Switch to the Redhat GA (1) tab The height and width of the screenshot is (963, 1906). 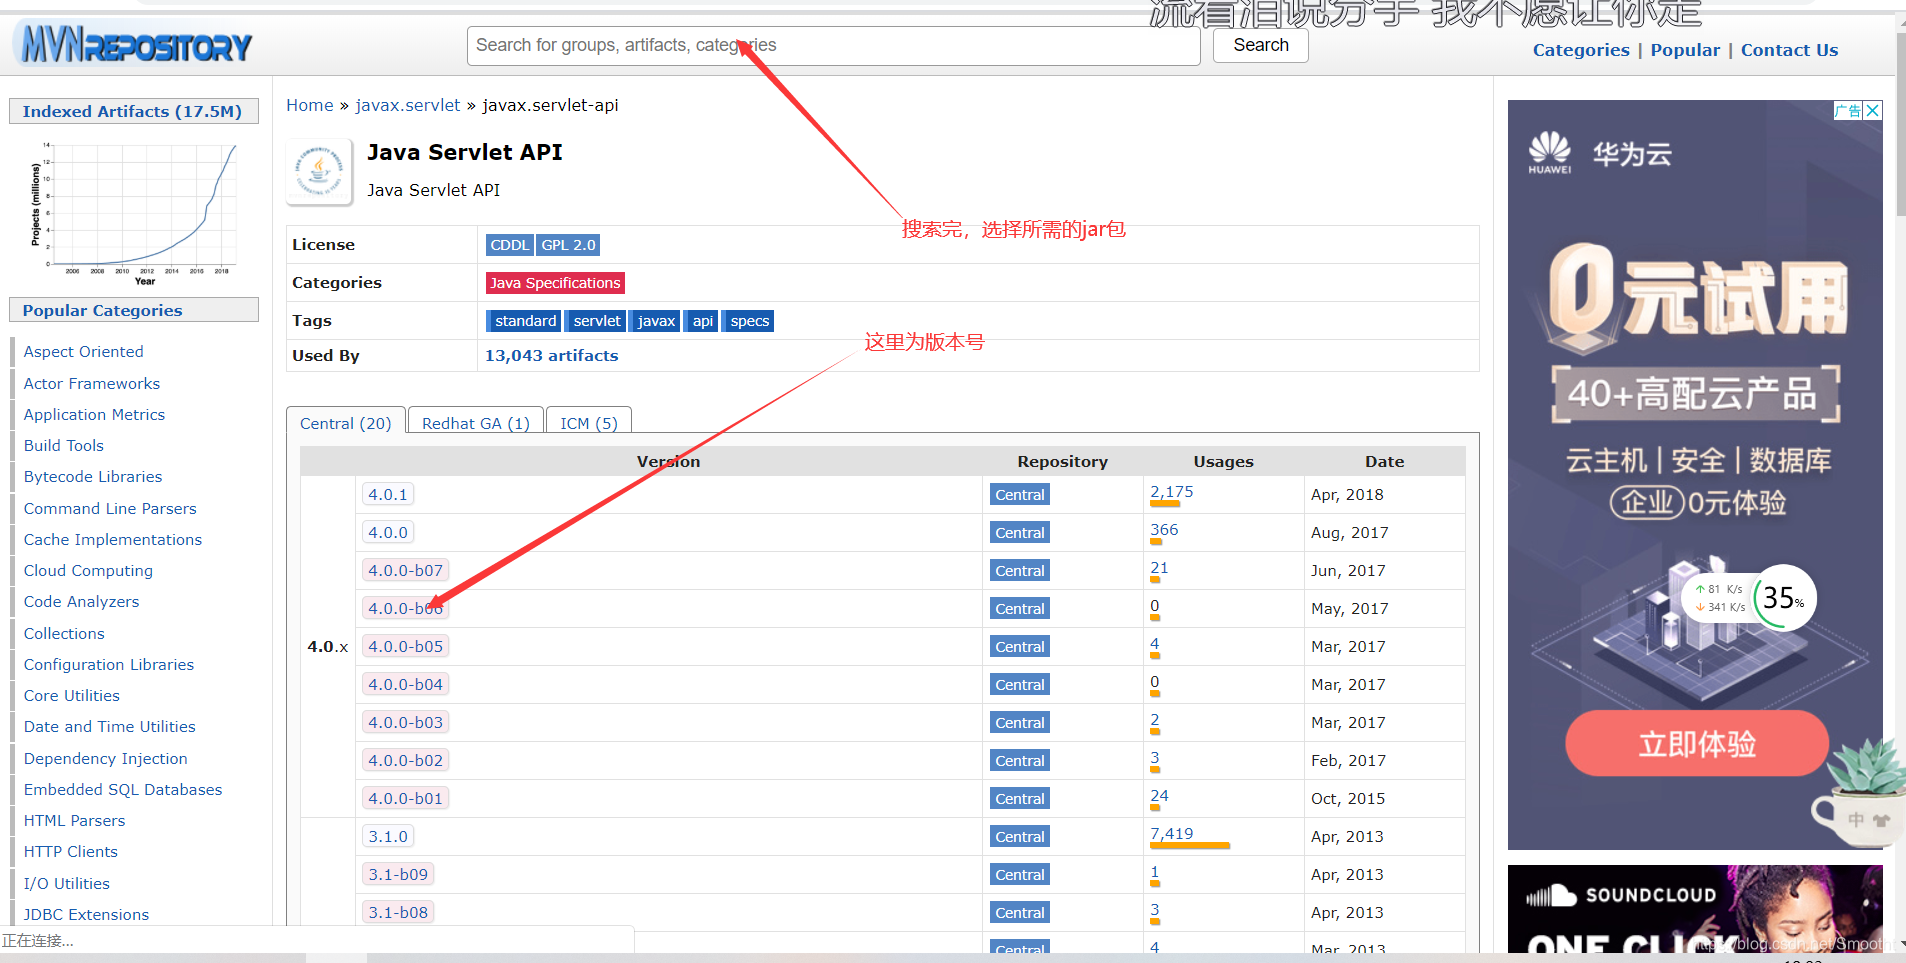(x=476, y=423)
